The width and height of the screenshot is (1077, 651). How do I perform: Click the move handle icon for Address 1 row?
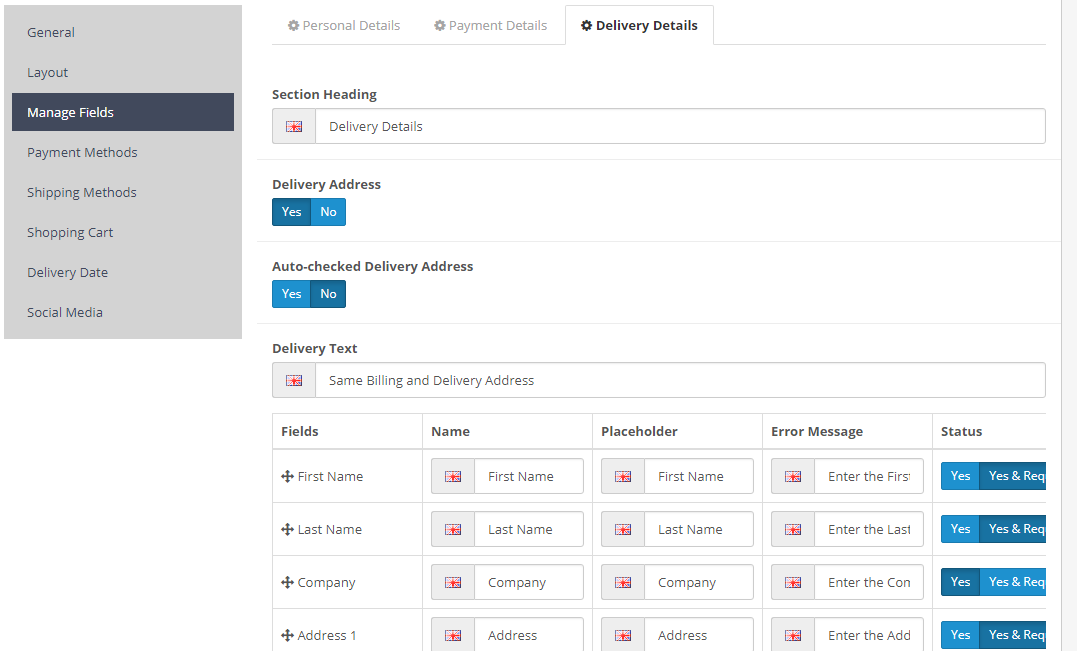tap(287, 635)
